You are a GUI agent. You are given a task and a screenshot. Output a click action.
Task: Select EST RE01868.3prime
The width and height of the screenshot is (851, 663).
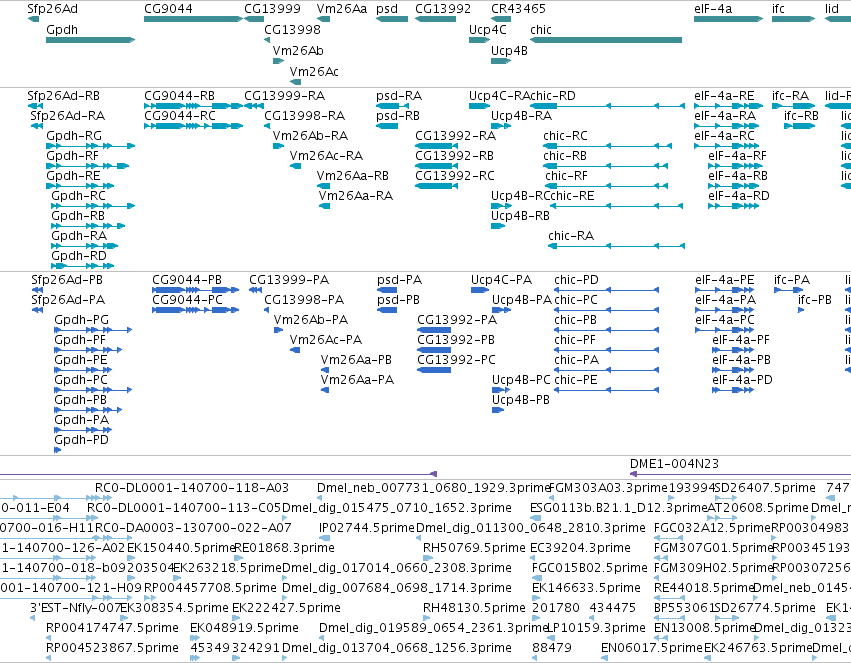238,558
